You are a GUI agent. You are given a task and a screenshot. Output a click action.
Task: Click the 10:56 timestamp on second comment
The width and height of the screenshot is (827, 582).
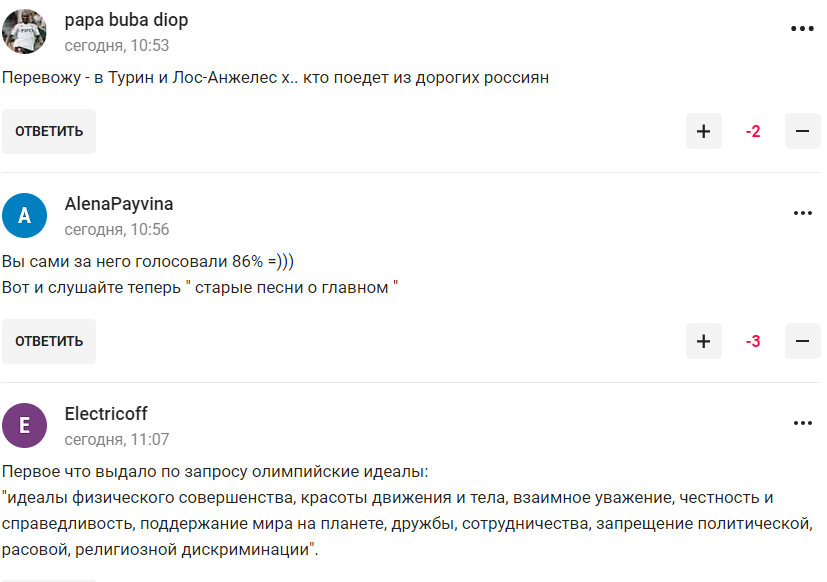[117, 230]
